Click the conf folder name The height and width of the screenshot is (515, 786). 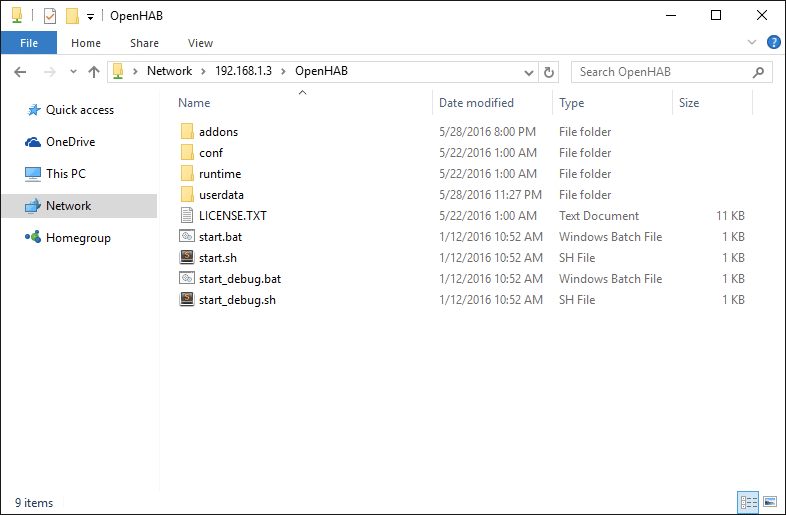[x=211, y=153]
